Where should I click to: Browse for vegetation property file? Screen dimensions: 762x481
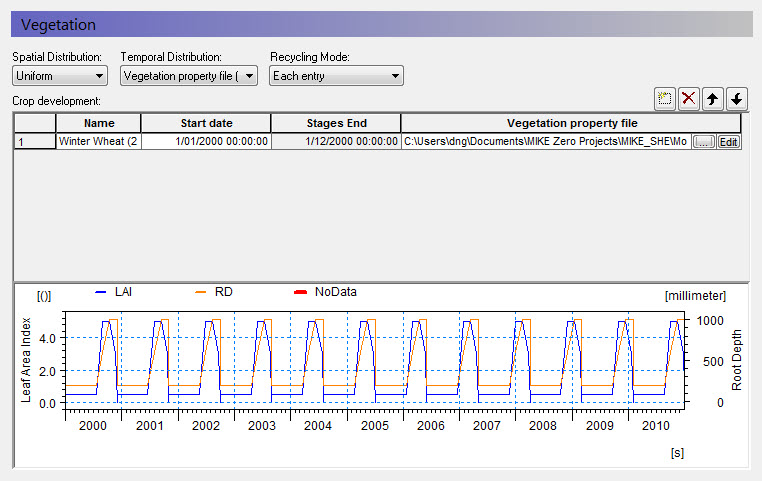tap(703, 142)
